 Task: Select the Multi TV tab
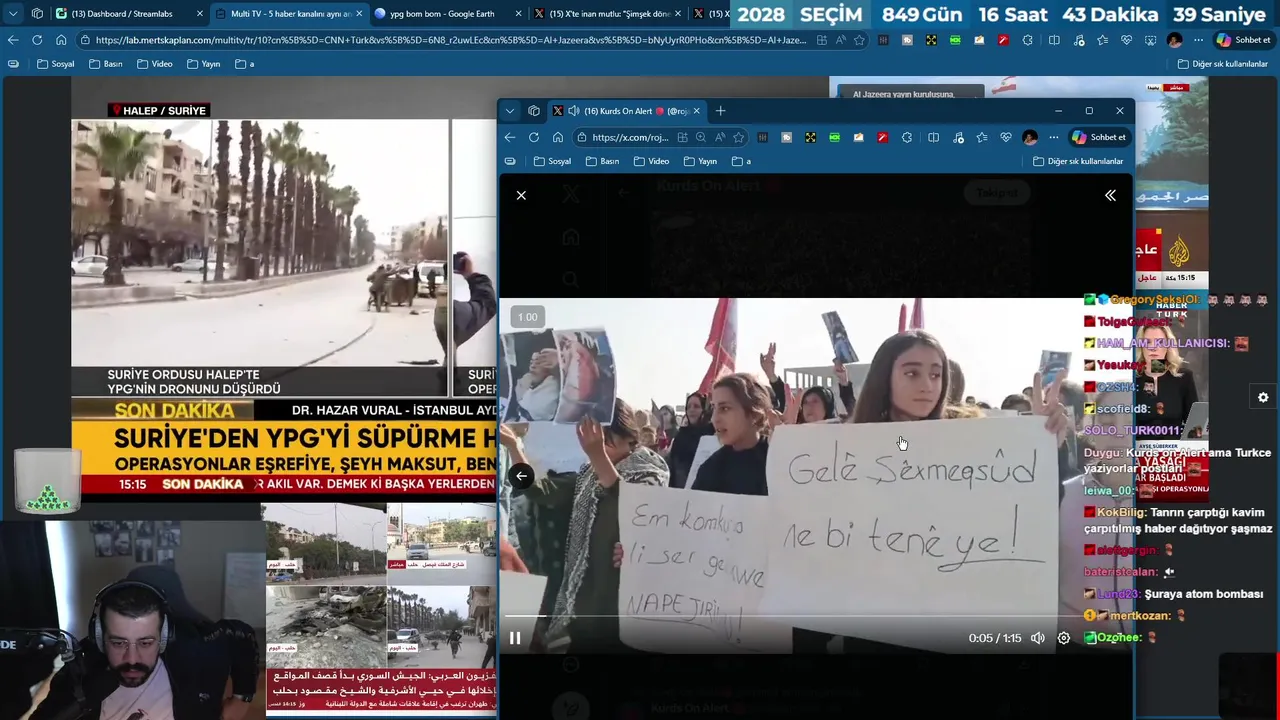pyautogui.click(x=289, y=14)
